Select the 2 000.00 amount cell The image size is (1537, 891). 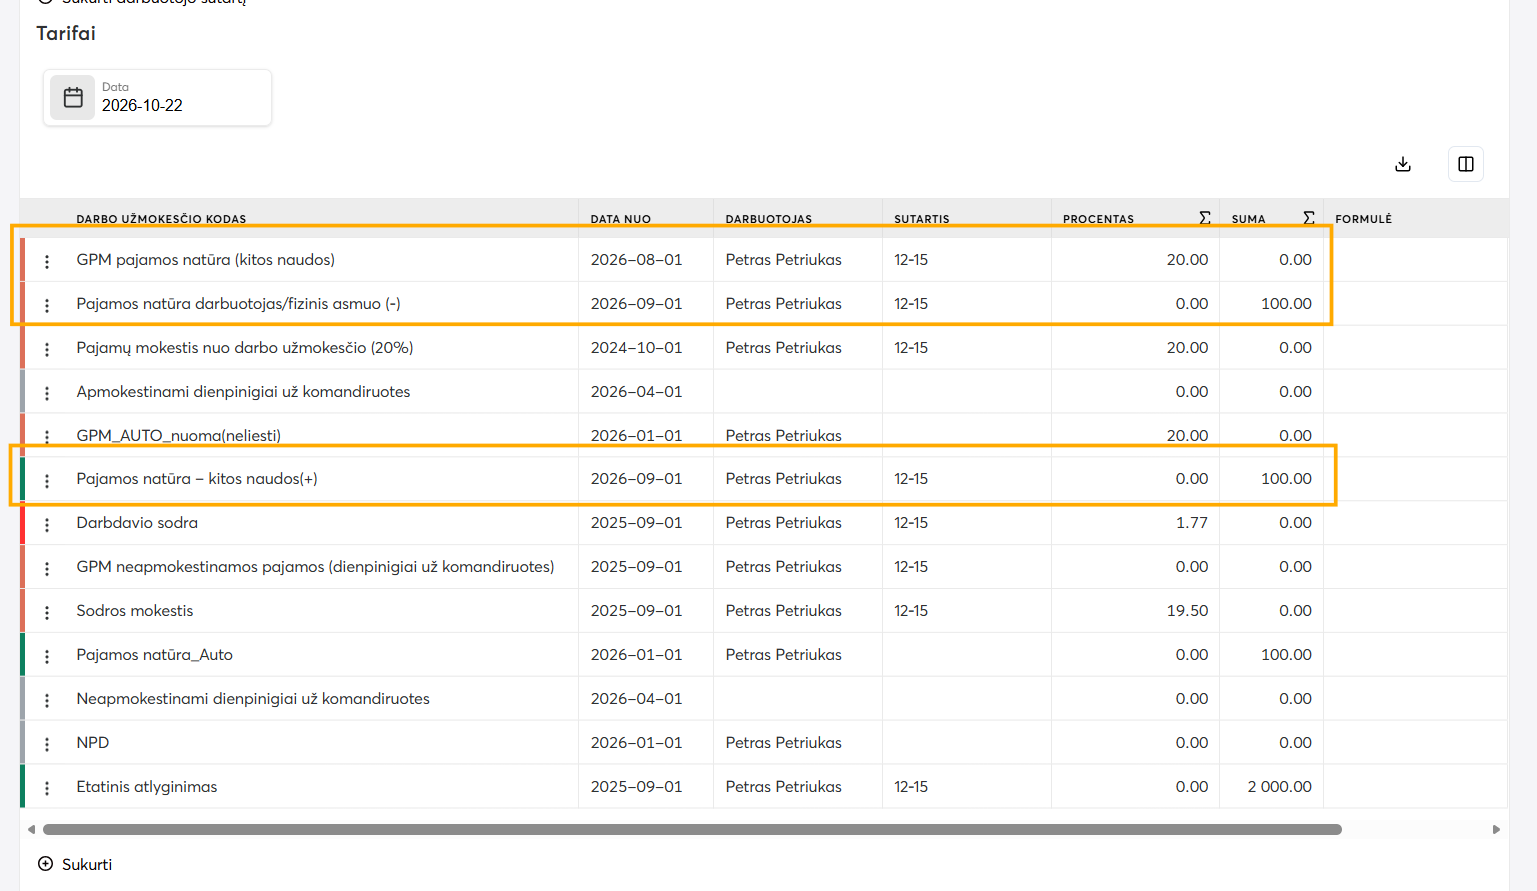(x=1280, y=786)
